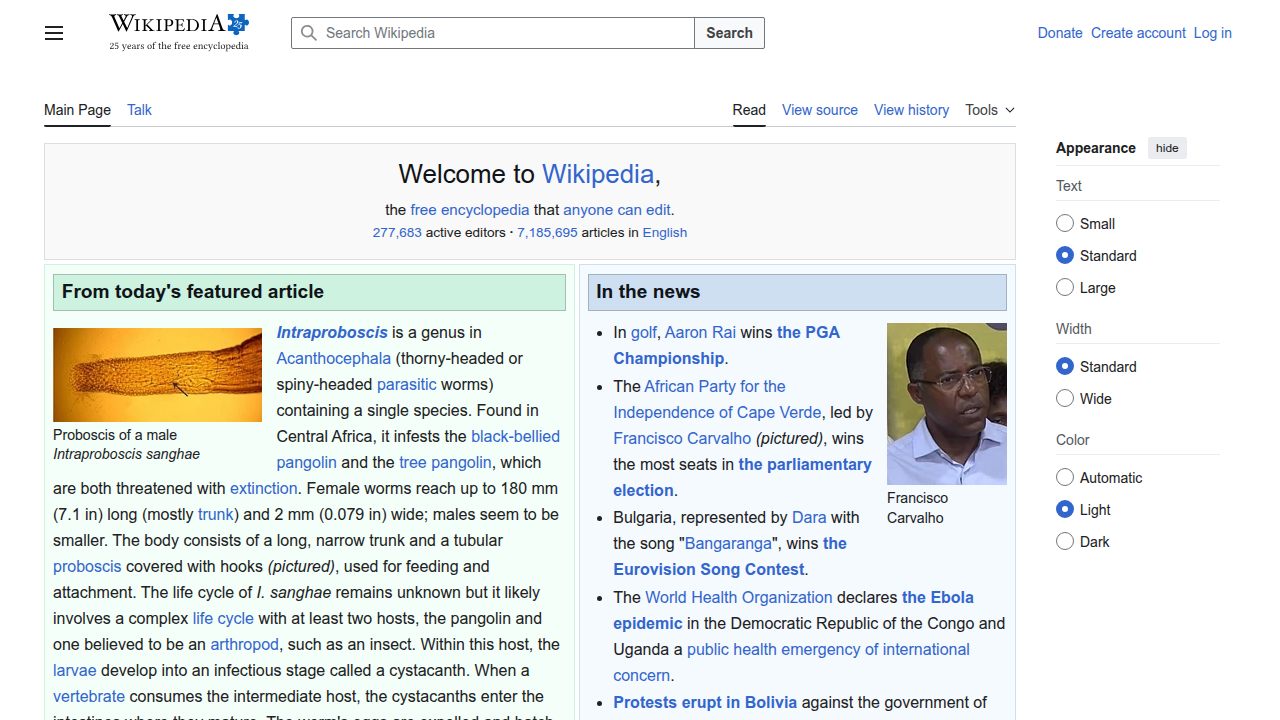This screenshot has width=1280, height=720.
Task: Select Large text size
Action: coord(1065,287)
